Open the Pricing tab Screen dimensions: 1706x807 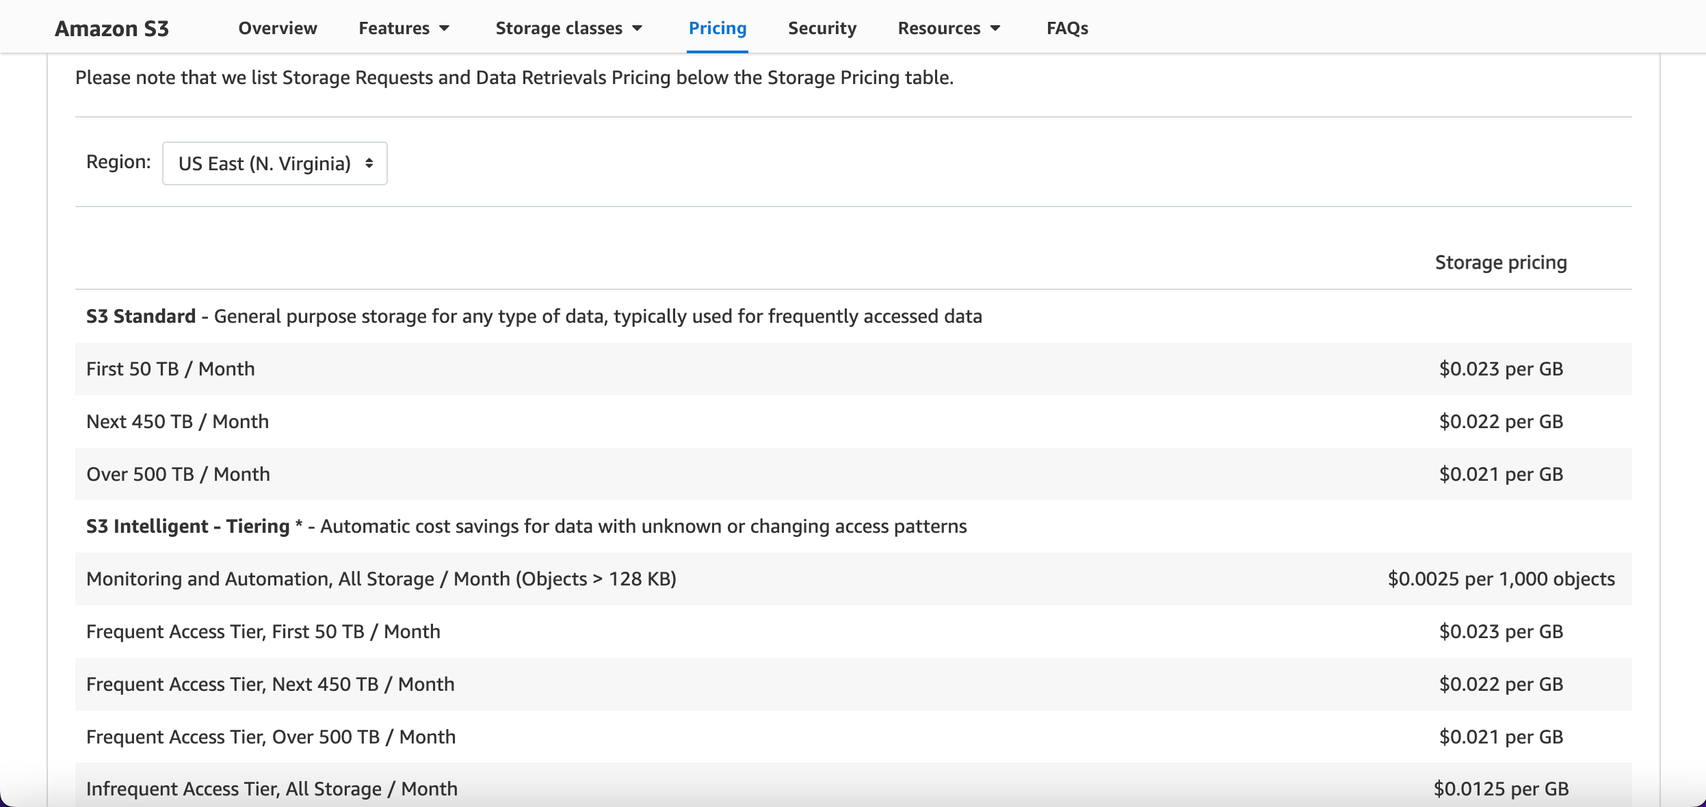(717, 28)
